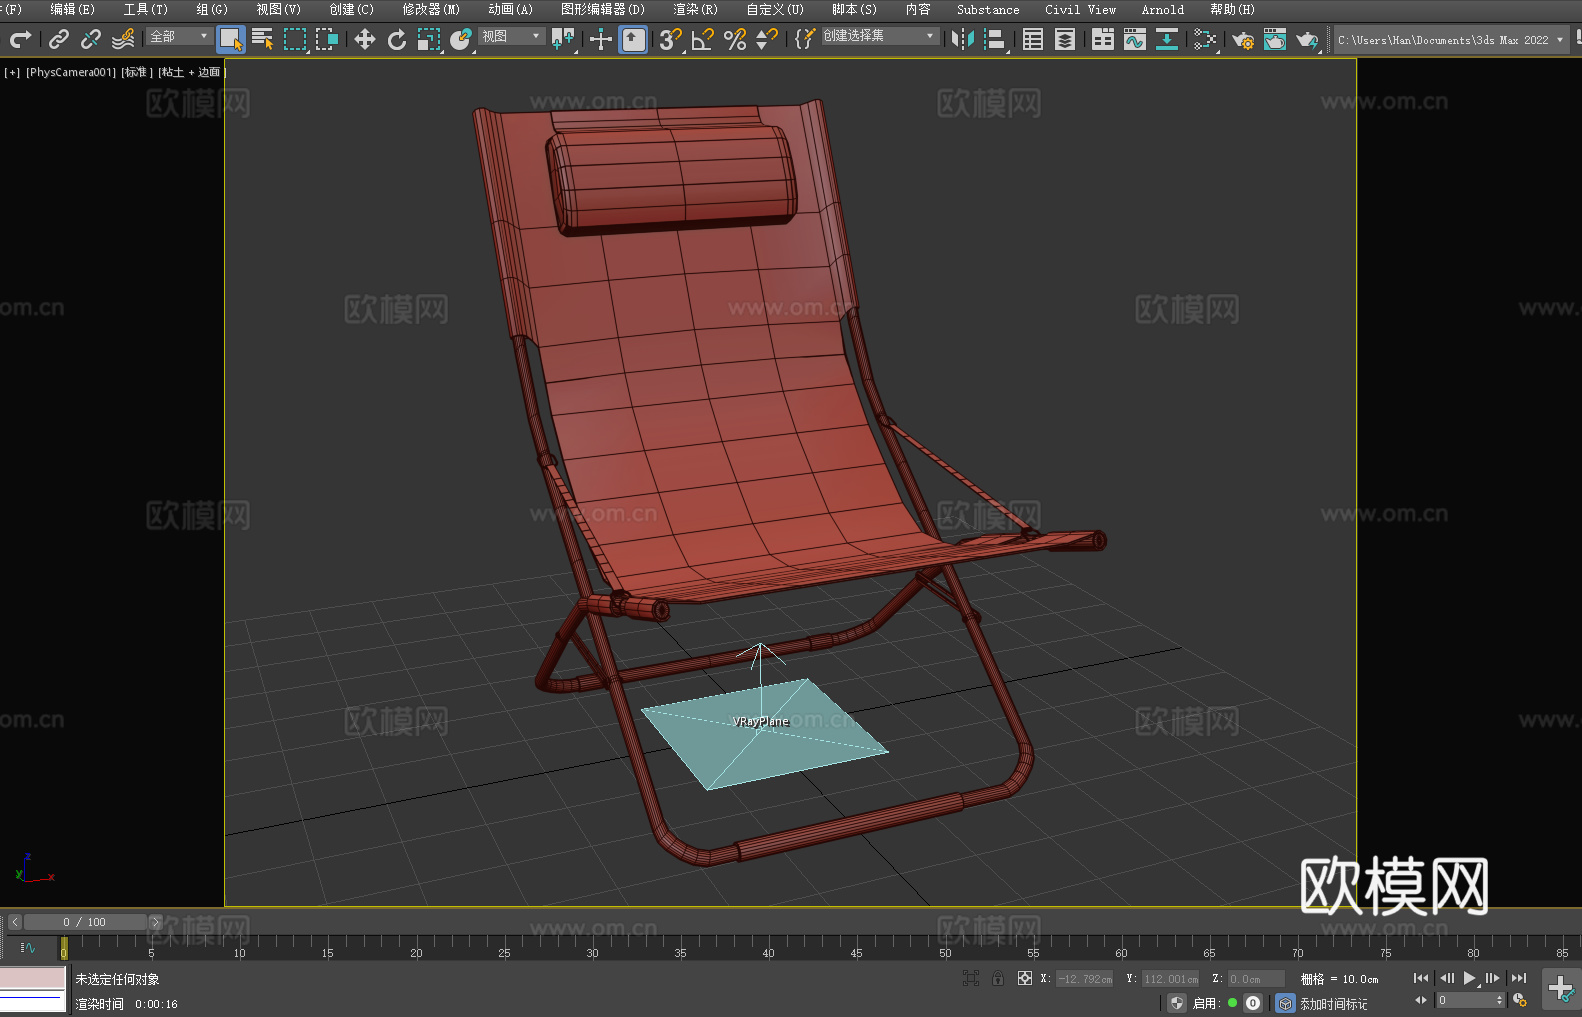Screen dimensions: 1582x1017
Task: Open Select by Name list icon
Action: click(x=263, y=39)
